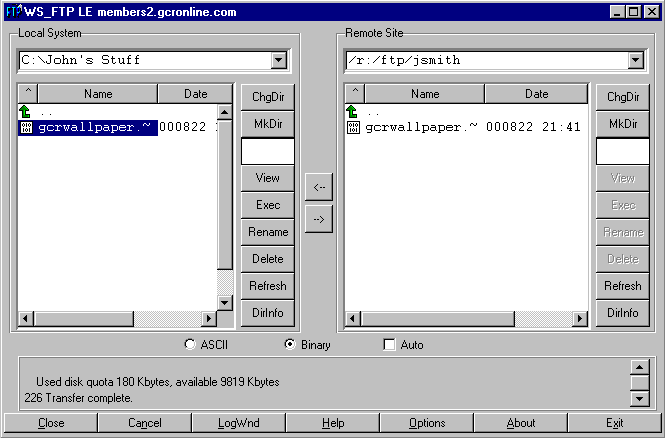Click the remote list '..' parent entry

point(374,113)
